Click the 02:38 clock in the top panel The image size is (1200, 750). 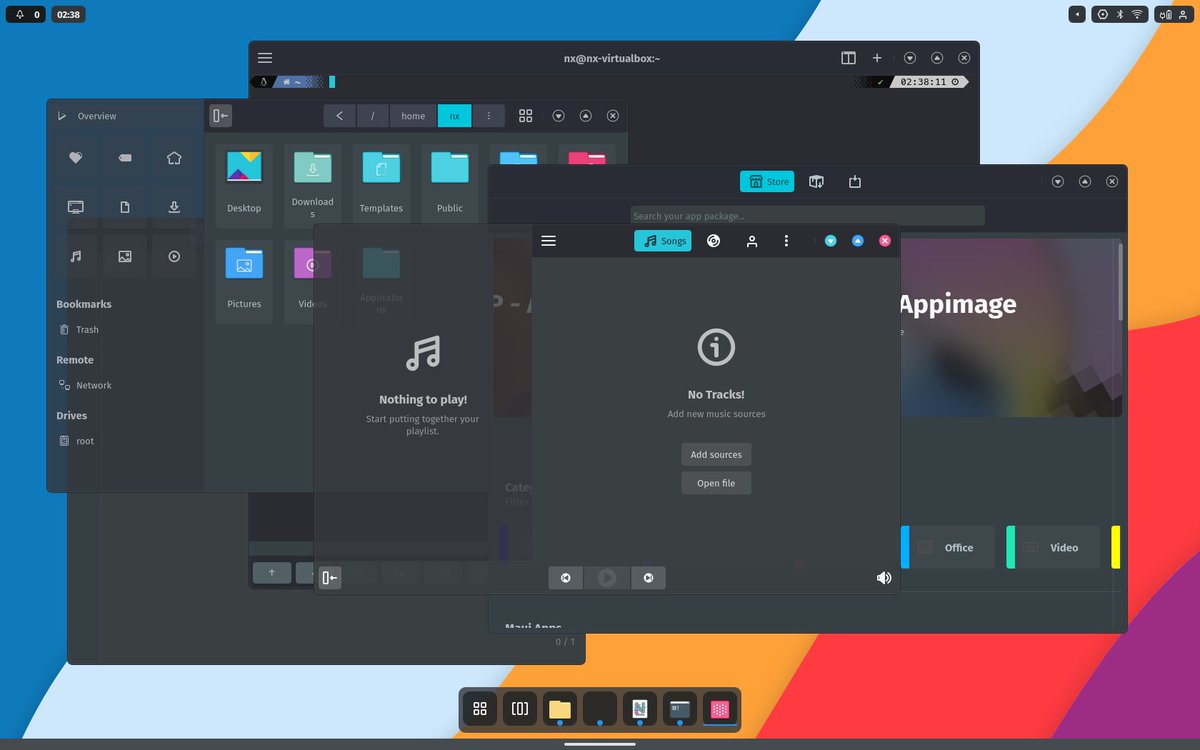click(68, 14)
